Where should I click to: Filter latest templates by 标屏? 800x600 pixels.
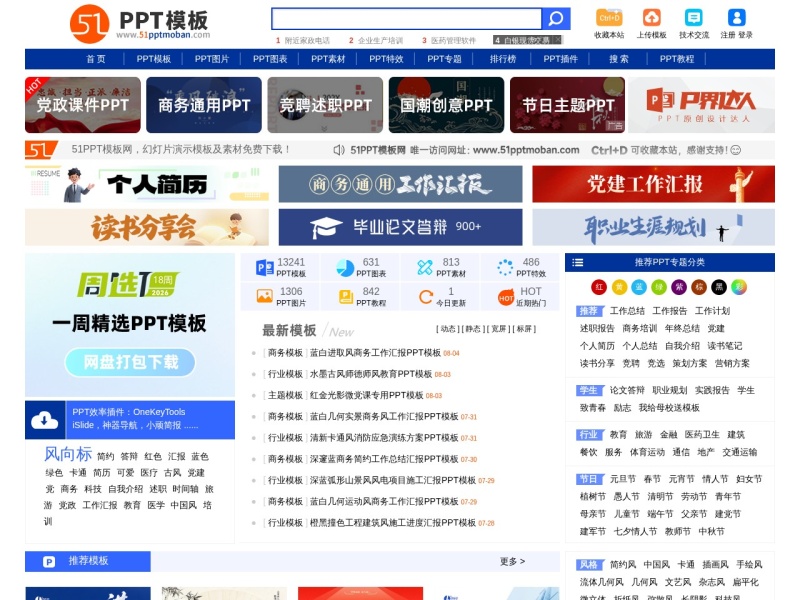524,329
